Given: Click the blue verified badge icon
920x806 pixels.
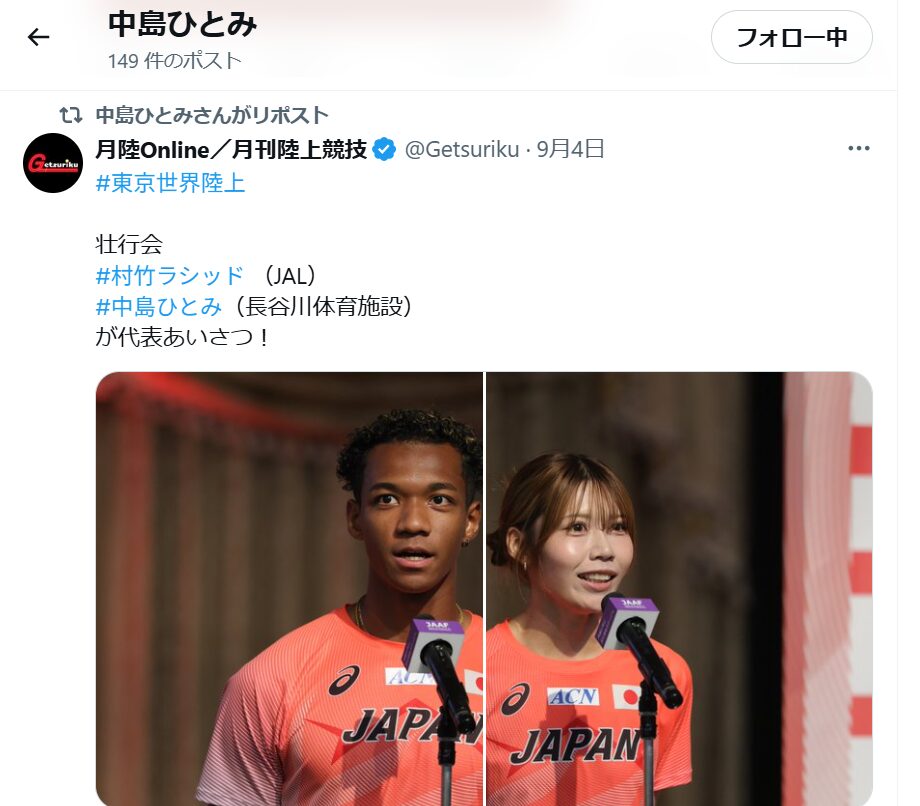Looking at the screenshot, I should pos(384,150).
